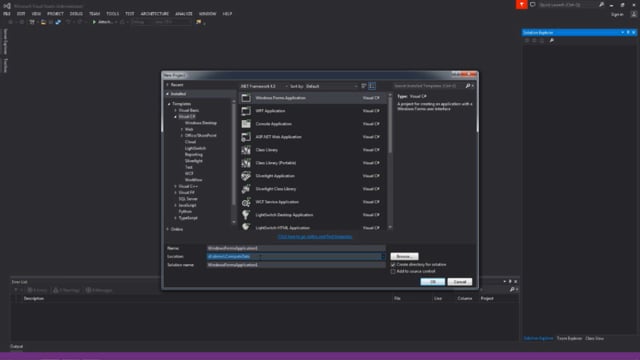Open the TOOLS menu
Screen dimensions: 640x360
112,14
